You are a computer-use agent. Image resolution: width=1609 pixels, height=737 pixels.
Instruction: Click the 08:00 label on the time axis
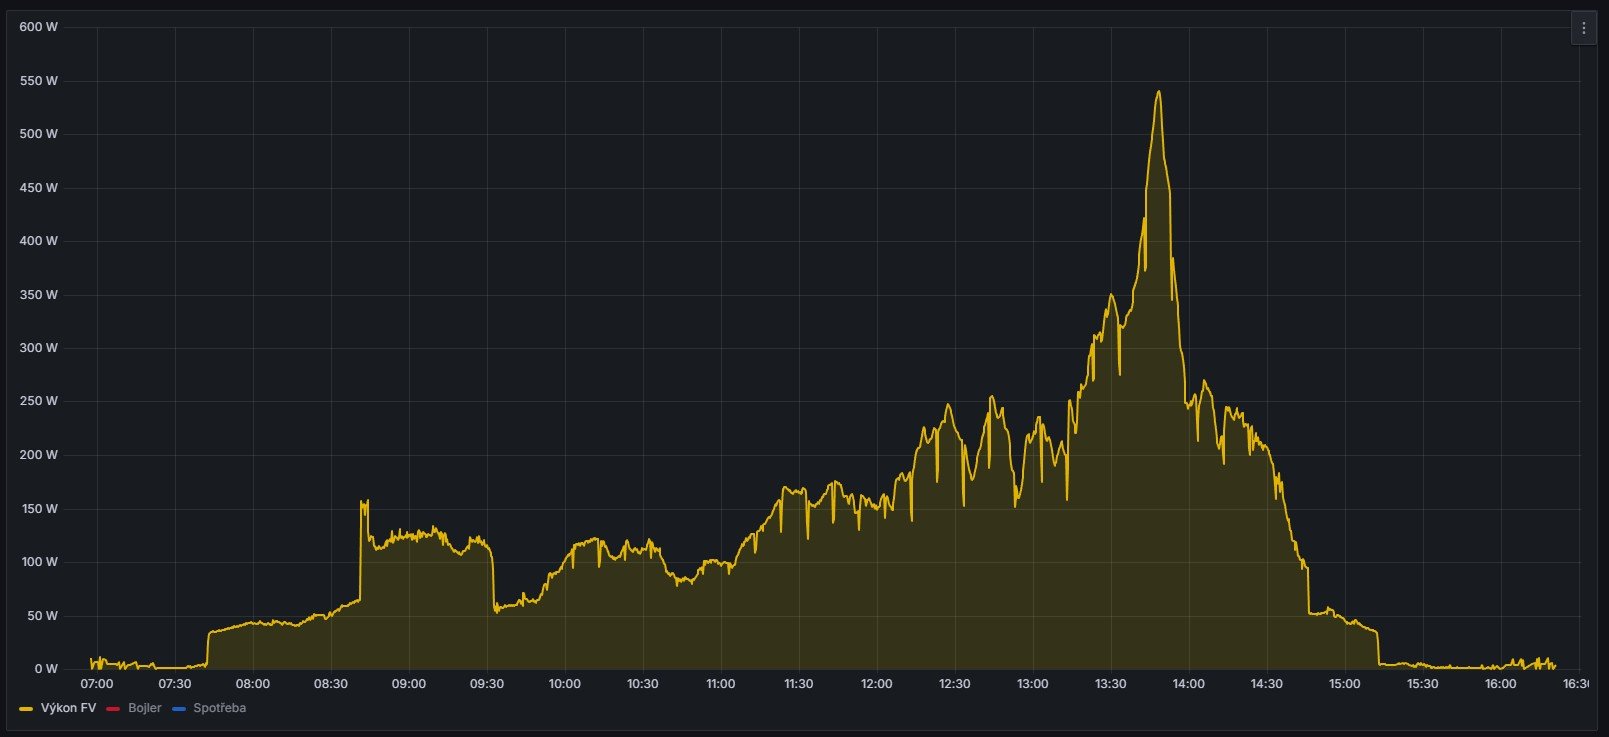pos(252,684)
